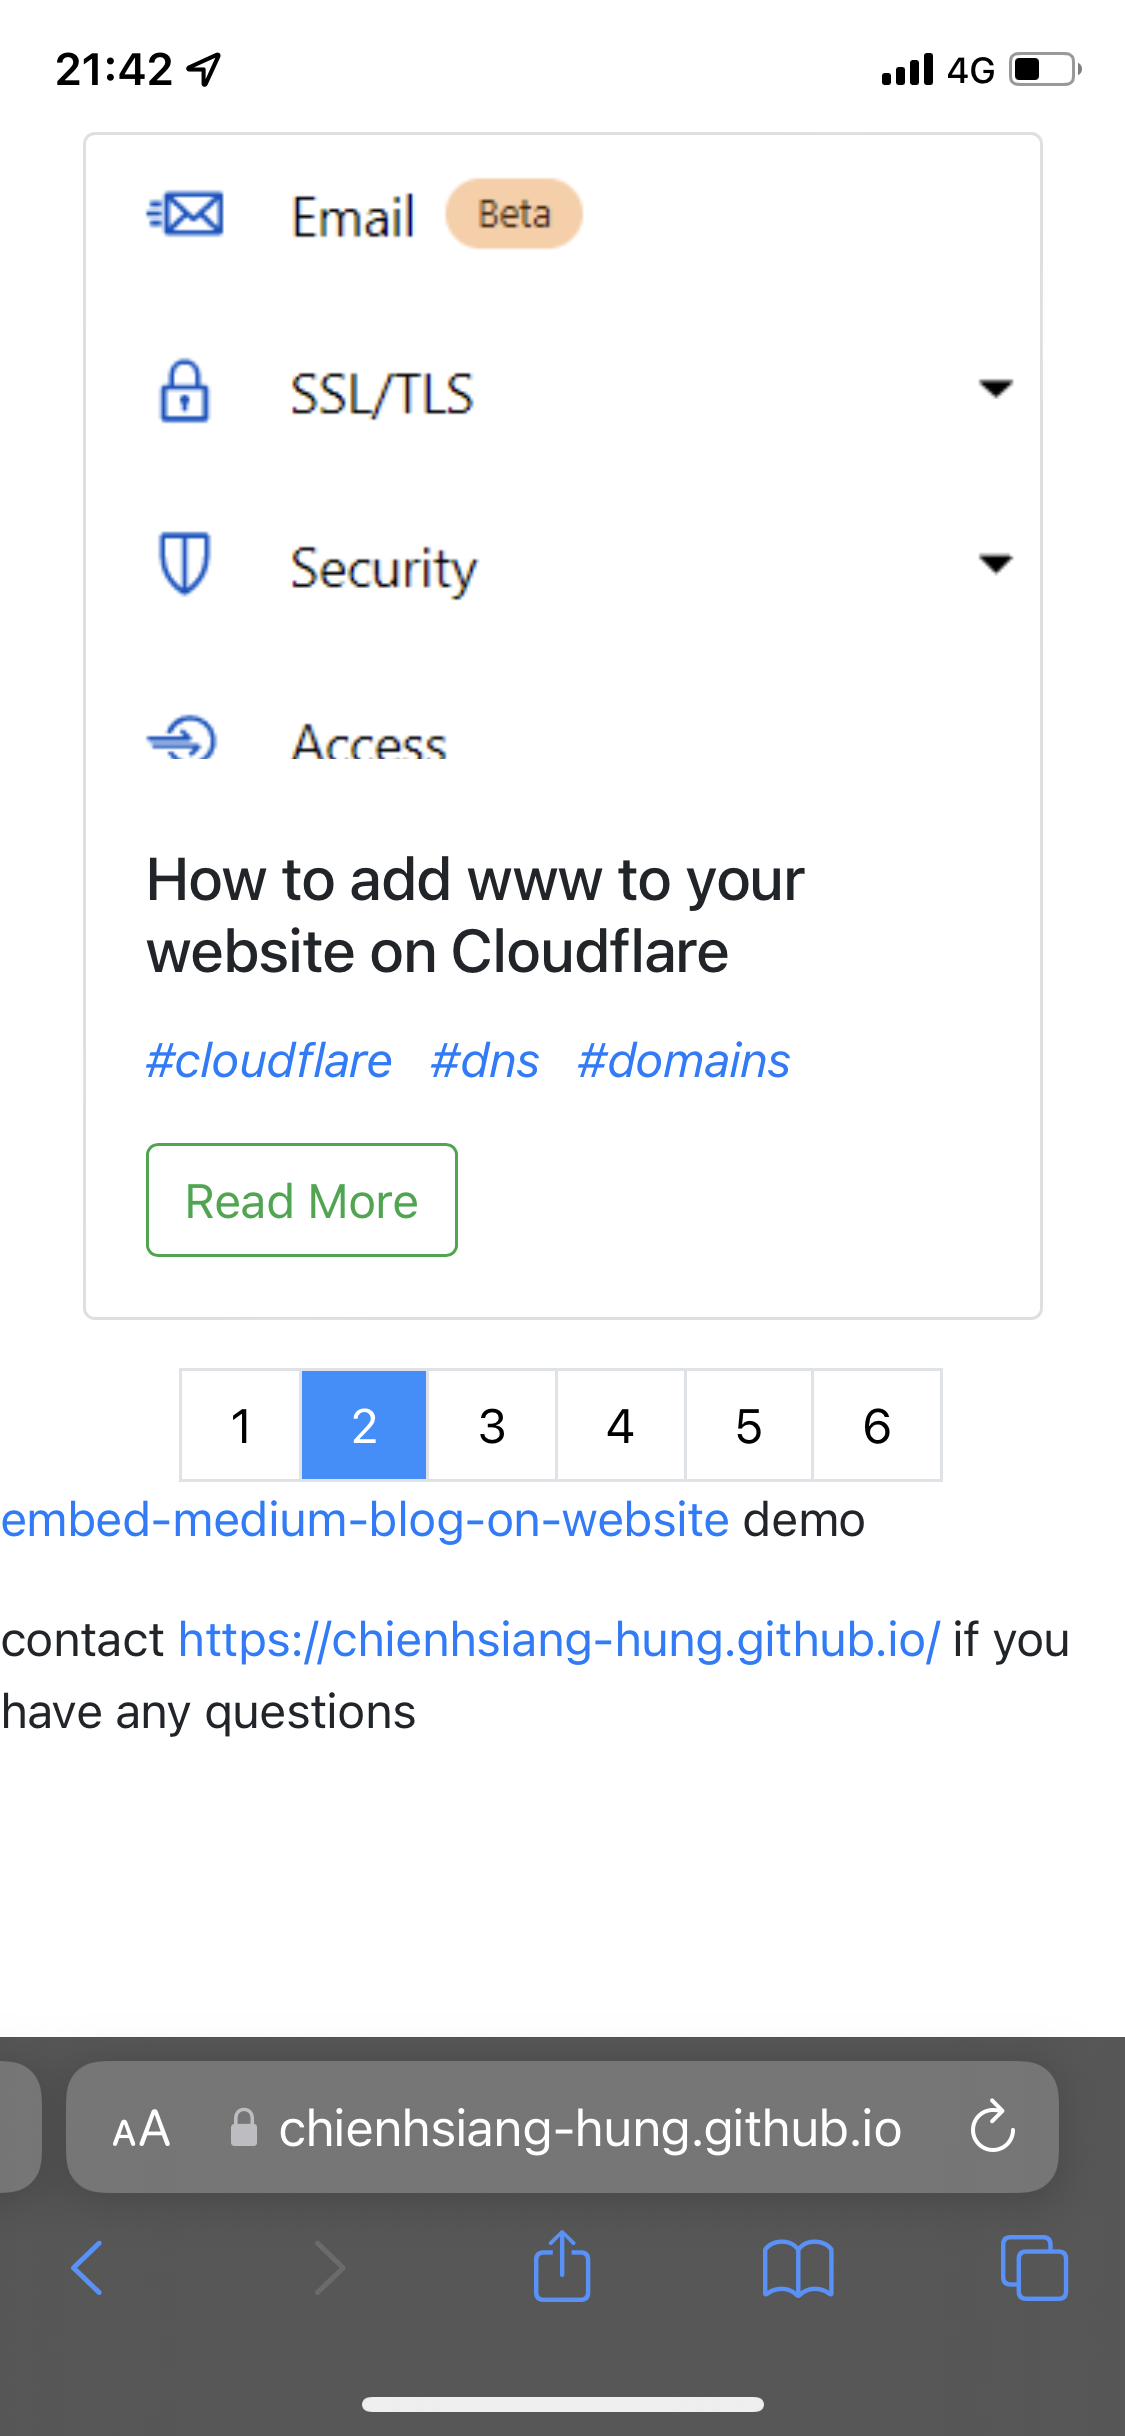Tap the back navigation arrow
Image resolution: width=1125 pixels, height=2436 pixels.
(86, 2267)
